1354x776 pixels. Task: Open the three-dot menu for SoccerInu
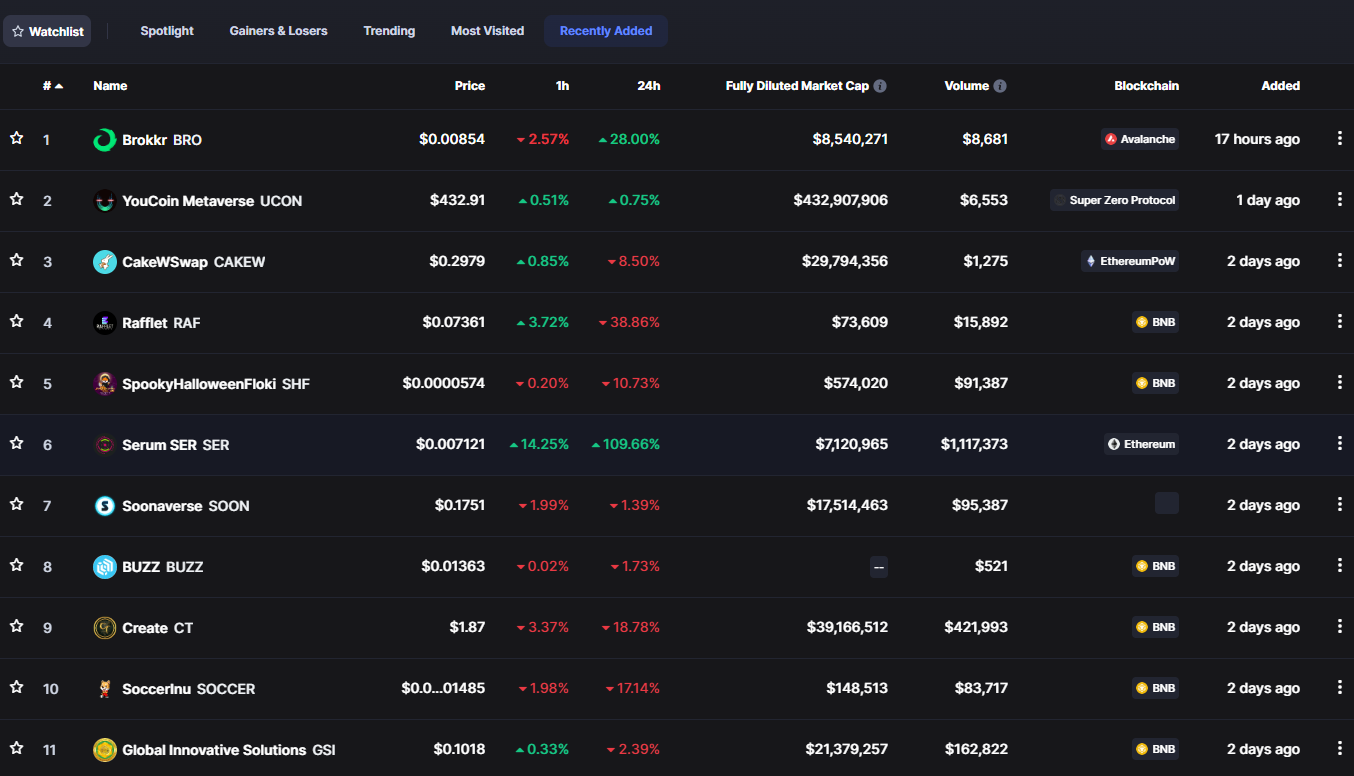[x=1340, y=688]
